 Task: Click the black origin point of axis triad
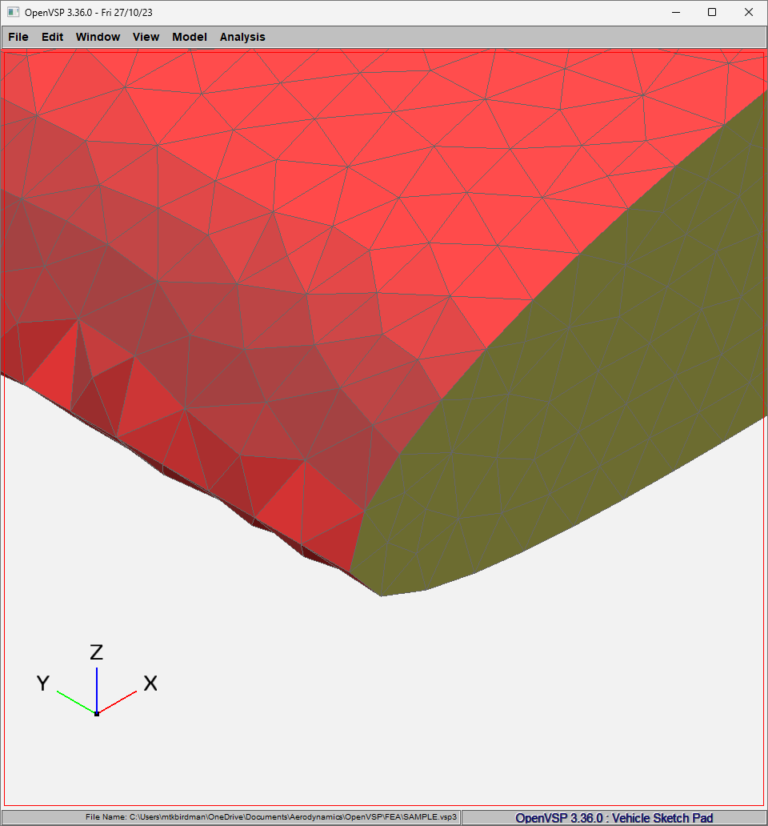pyautogui.click(x=96, y=713)
